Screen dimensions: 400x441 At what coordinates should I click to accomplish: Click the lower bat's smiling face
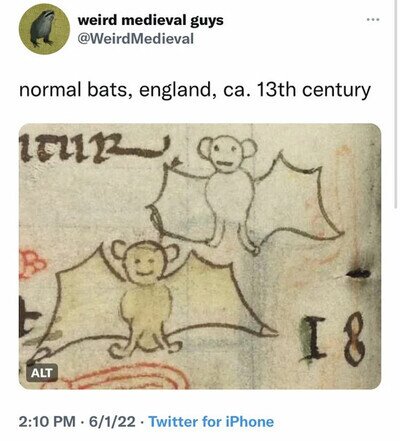pos(146,263)
